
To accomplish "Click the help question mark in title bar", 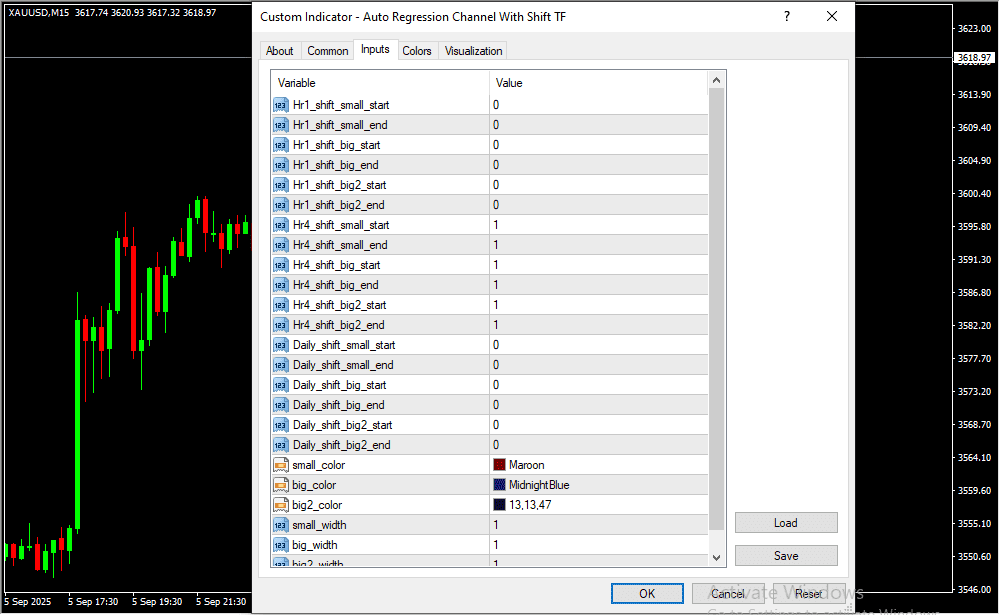I will (787, 17).
